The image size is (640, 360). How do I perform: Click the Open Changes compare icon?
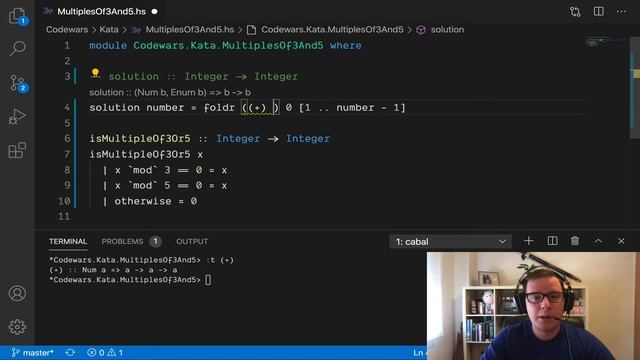[x=575, y=12]
